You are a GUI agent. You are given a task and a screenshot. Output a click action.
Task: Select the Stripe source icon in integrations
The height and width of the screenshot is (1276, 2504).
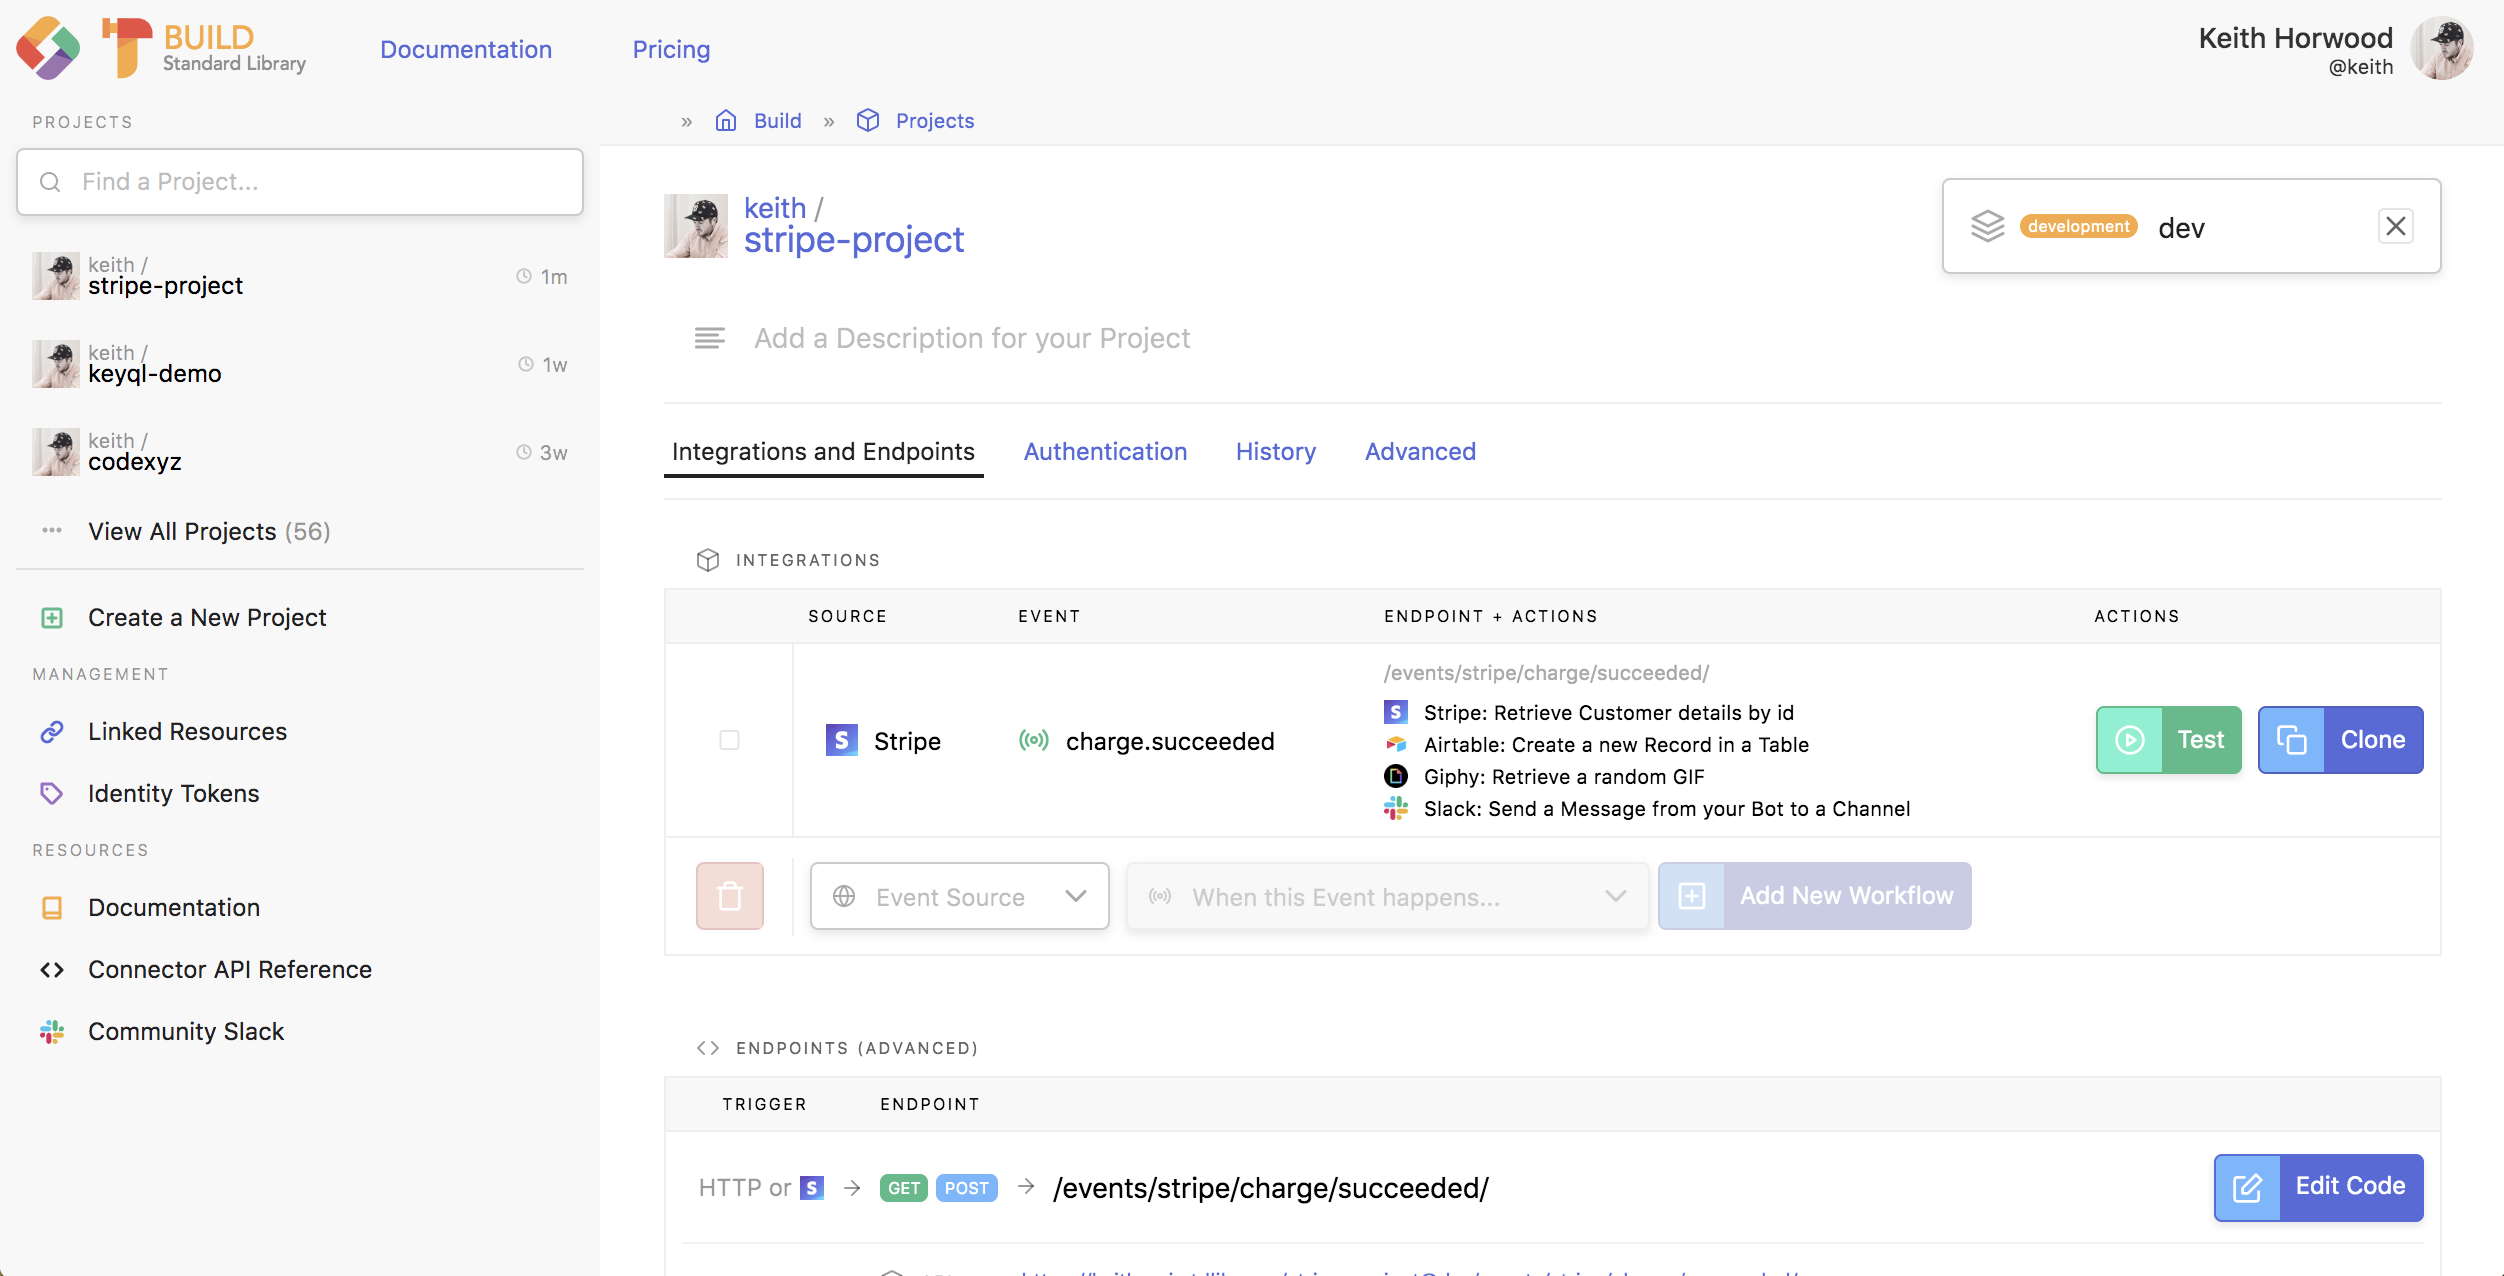pyautogui.click(x=842, y=740)
